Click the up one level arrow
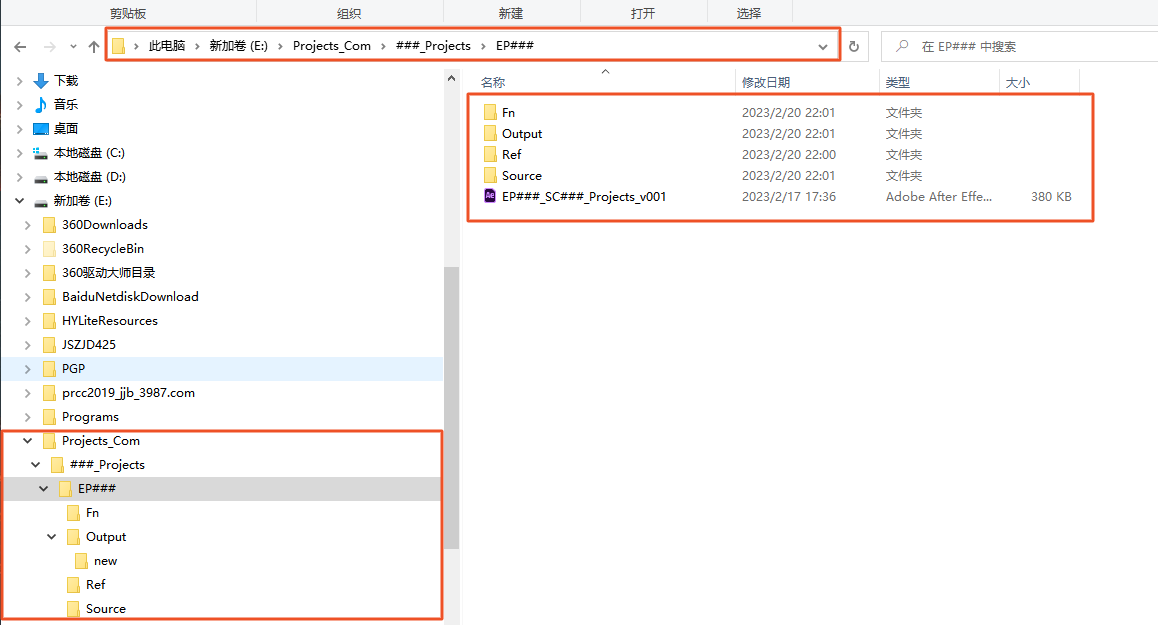 click(x=94, y=47)
